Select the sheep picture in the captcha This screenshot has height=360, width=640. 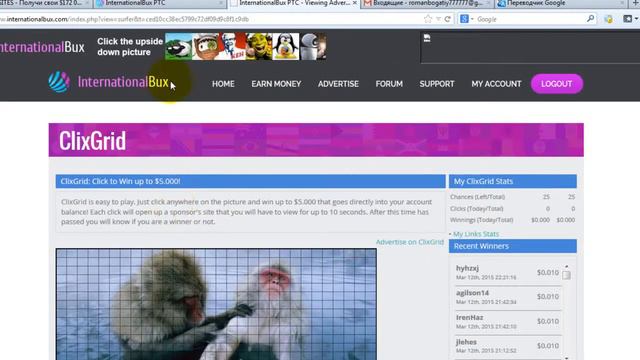(178, 47)
